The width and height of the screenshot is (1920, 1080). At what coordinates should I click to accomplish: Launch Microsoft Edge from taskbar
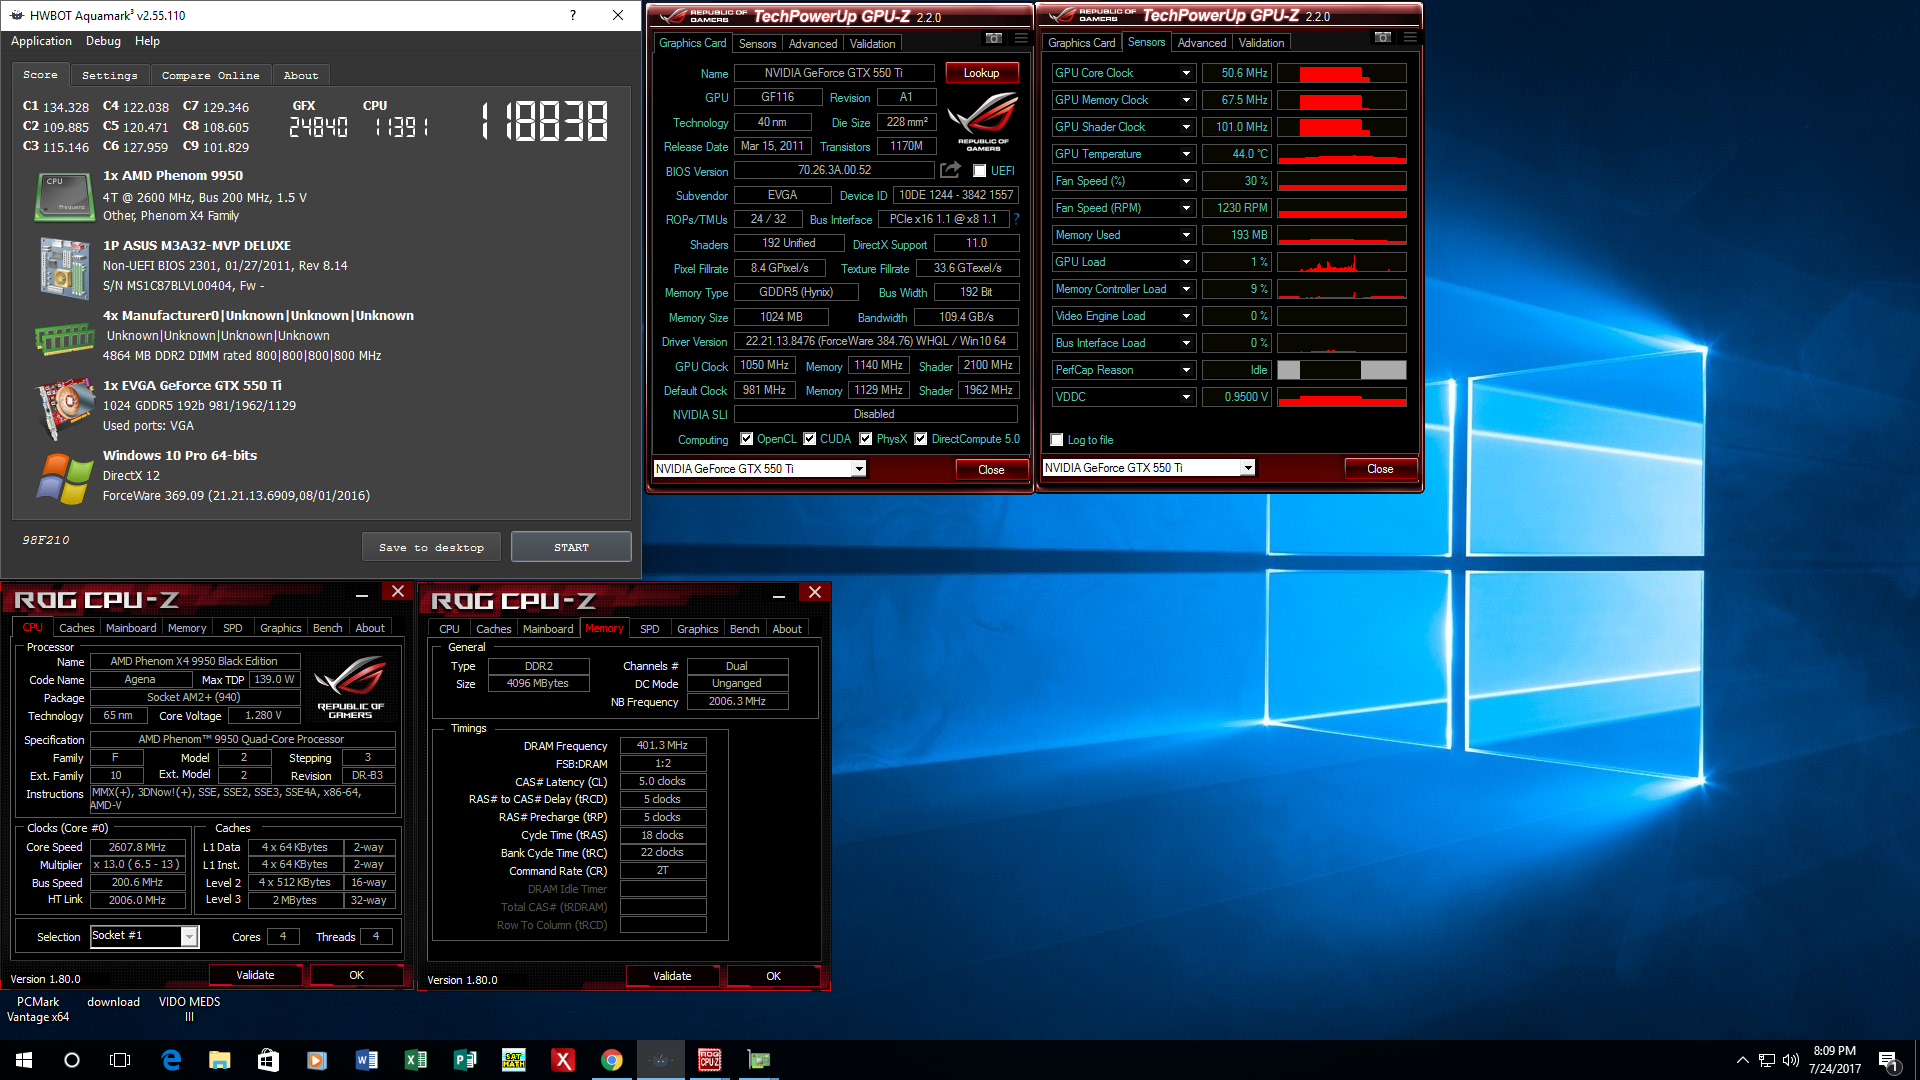coord(171,1060)
